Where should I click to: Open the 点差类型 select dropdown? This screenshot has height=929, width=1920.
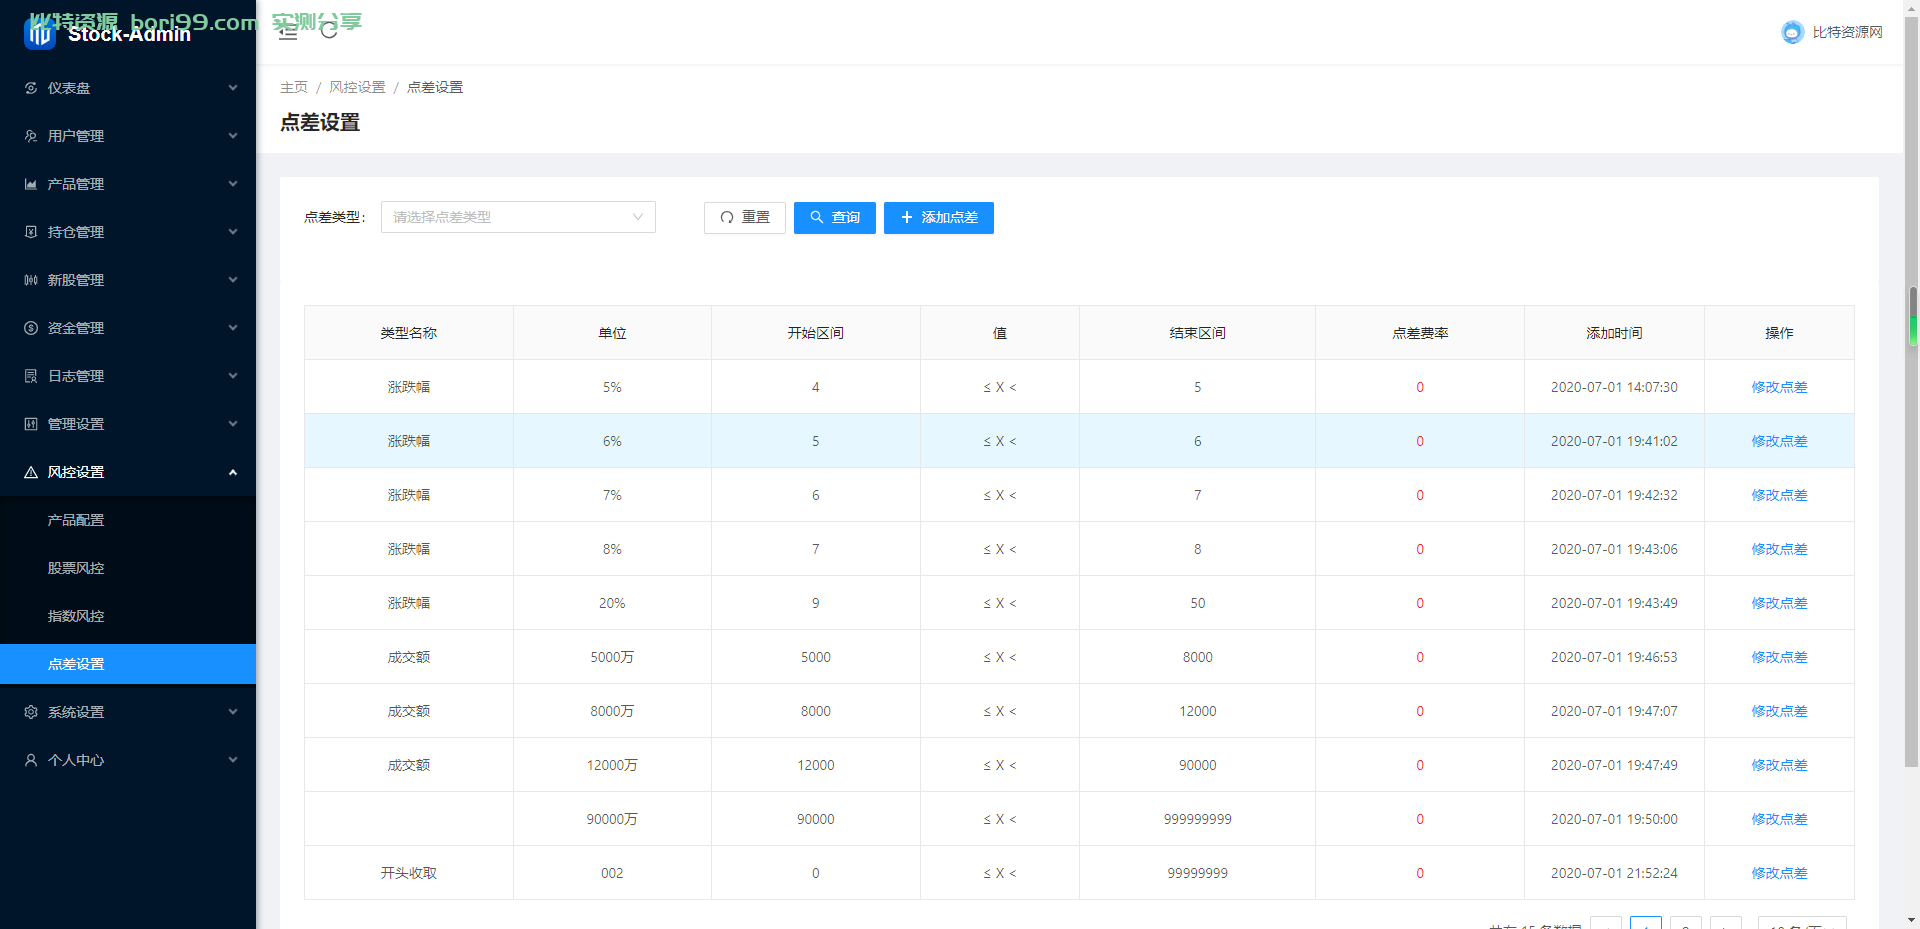[x=518, y=217]
